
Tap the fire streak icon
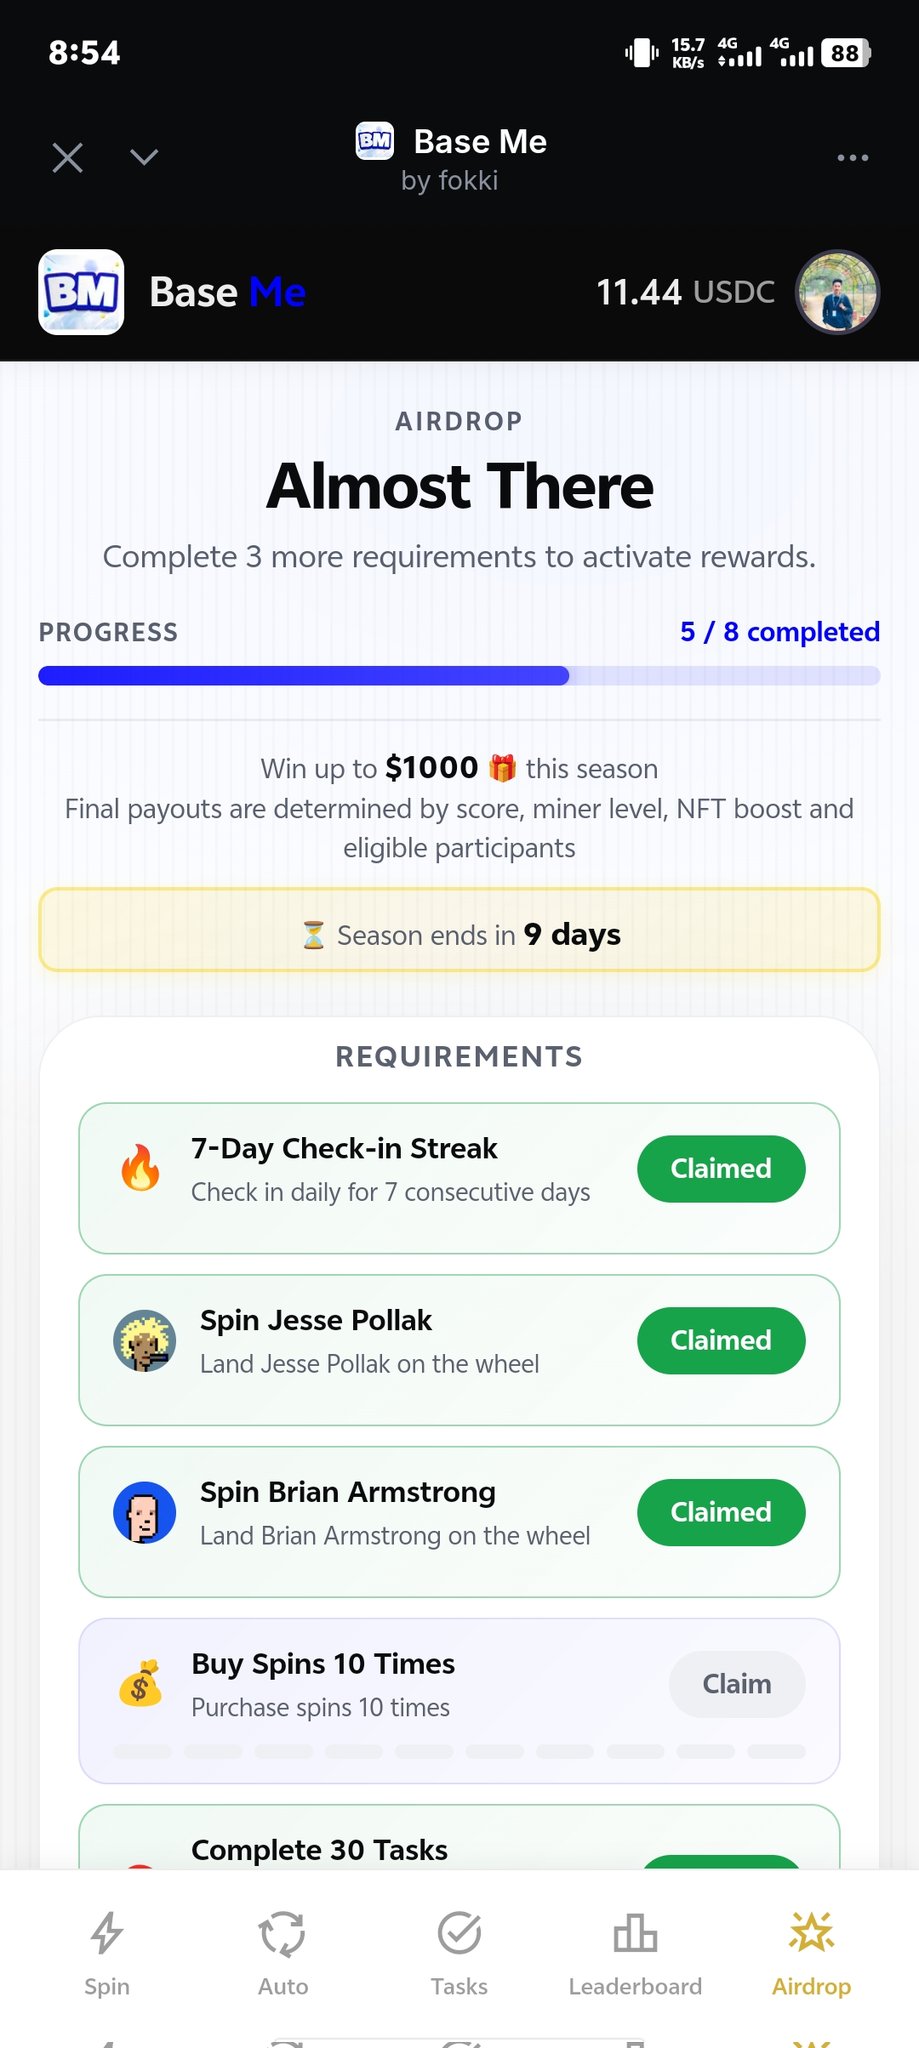[x=140, y=1168]
